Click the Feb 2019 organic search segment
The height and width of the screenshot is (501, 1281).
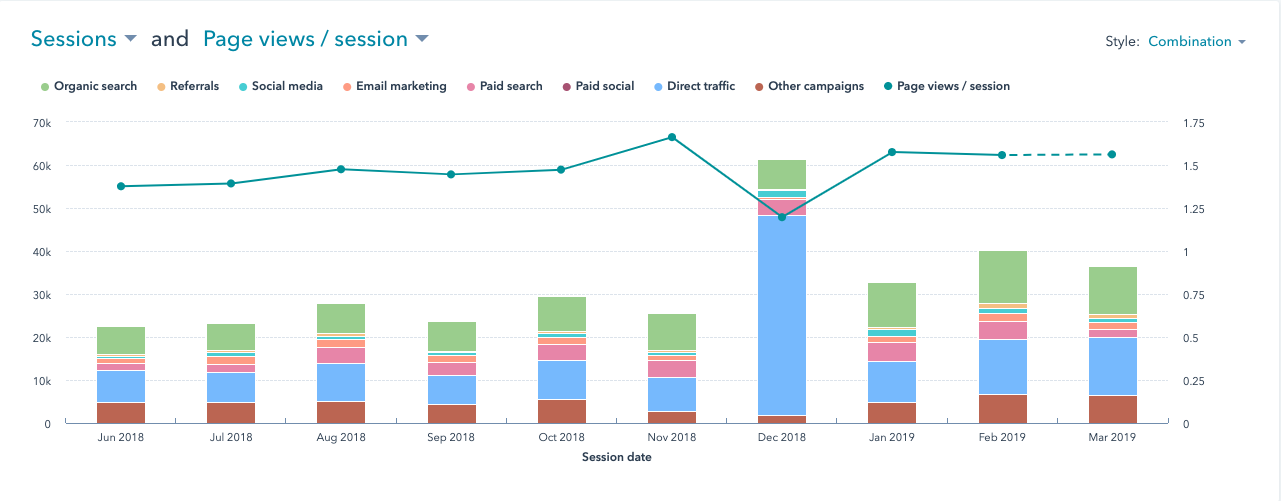point(1002,277)
